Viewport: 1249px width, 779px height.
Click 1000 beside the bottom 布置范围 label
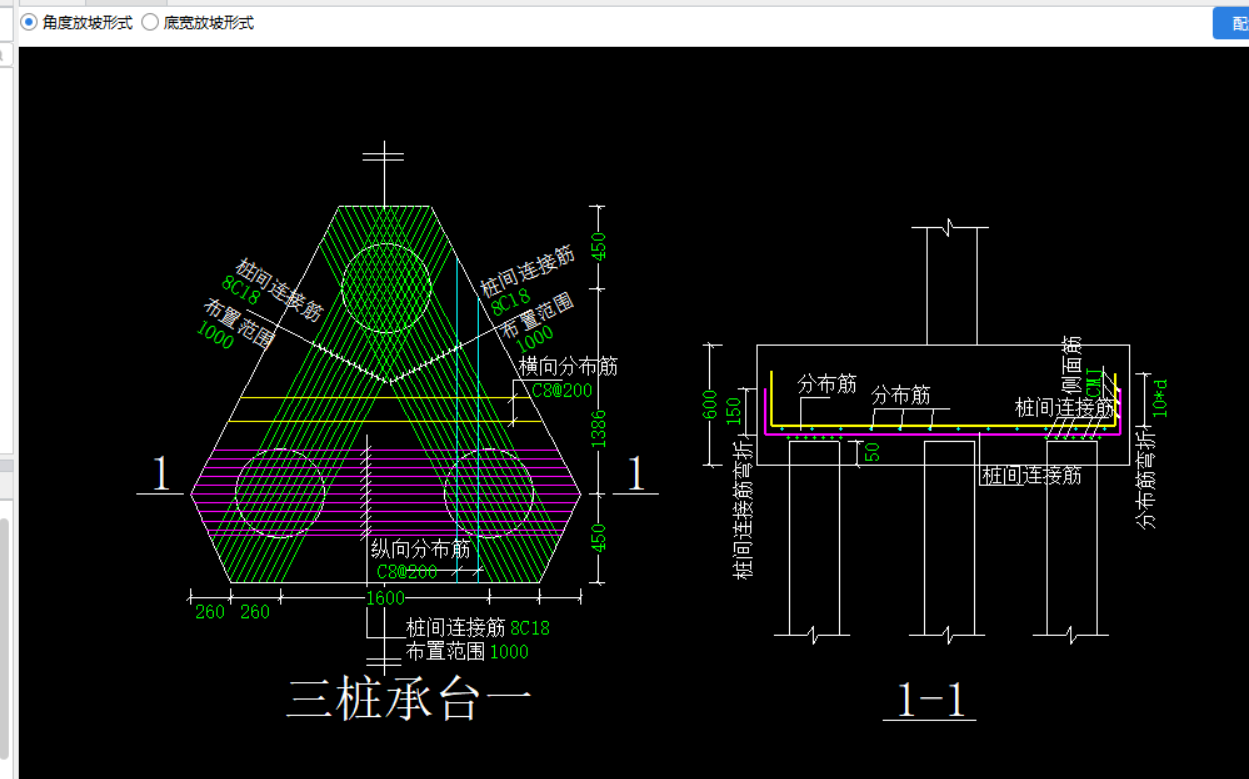509,652
